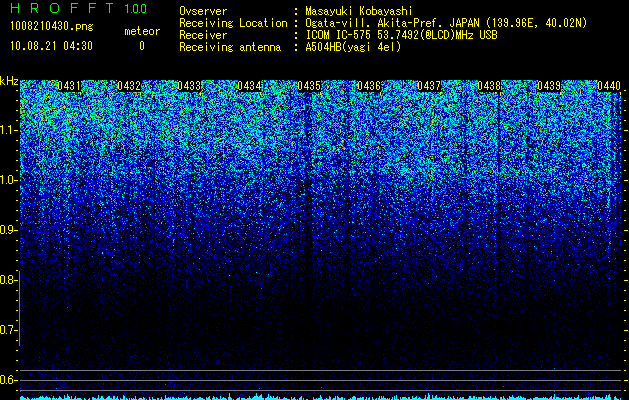Click the Receiving Location label

point(233,24)
